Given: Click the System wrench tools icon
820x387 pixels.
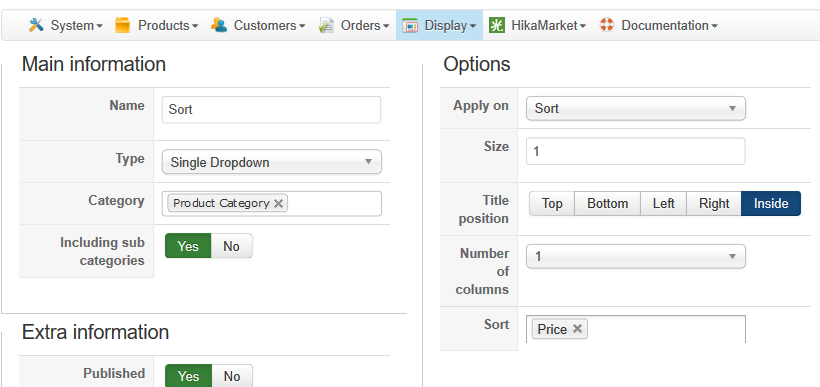Looking at the screenshot, I should (x=36, y=25).
